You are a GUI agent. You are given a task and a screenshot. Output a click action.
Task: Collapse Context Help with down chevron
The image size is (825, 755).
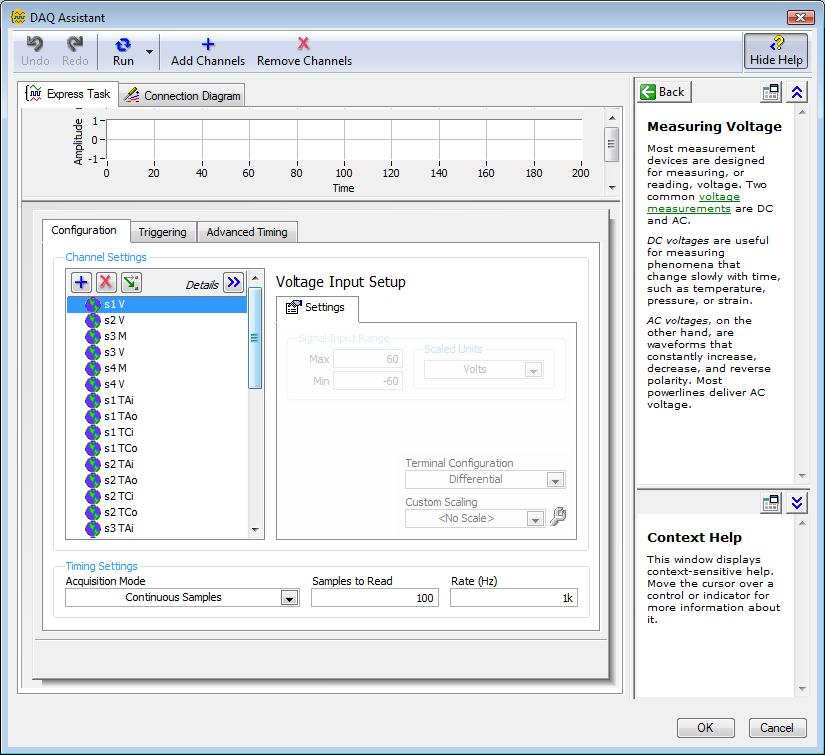[797, 504]
